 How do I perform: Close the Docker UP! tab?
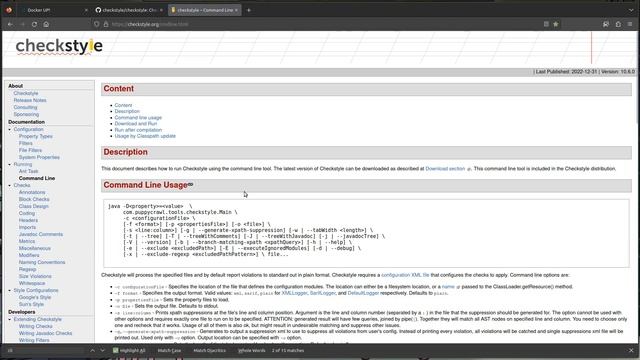[x=86, y=10]
